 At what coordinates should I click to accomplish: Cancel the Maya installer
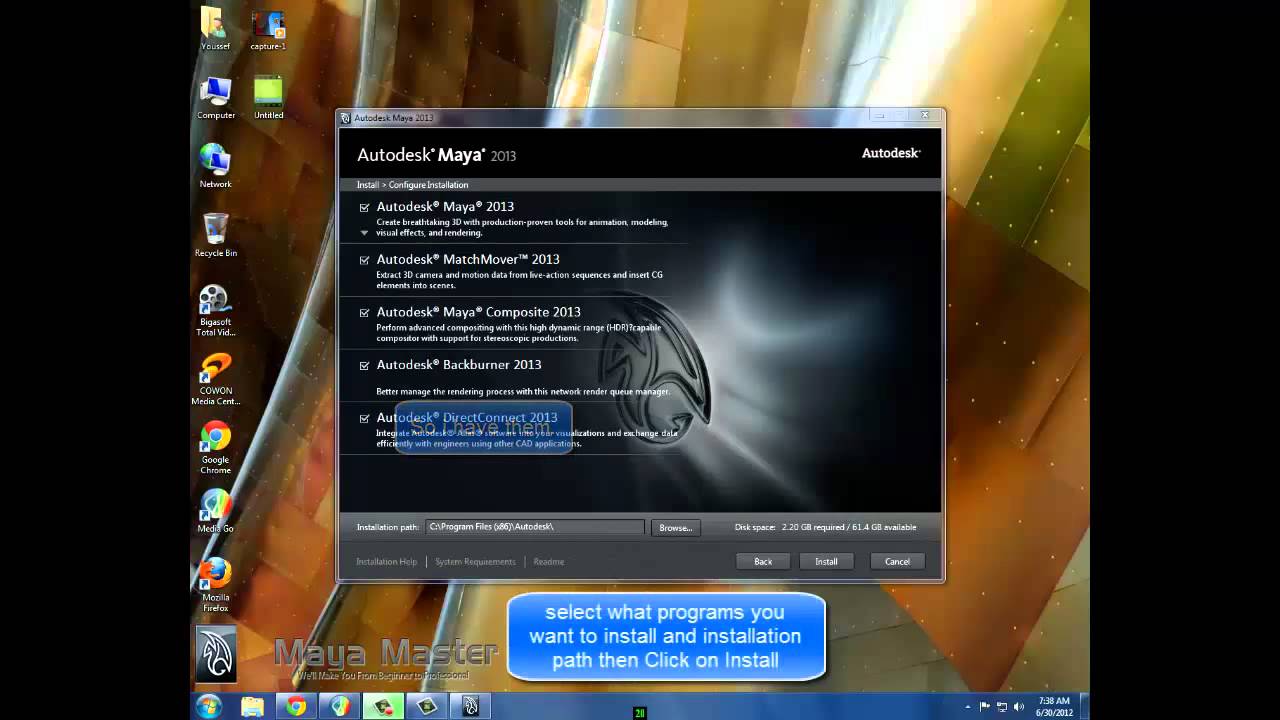point(897,561)
